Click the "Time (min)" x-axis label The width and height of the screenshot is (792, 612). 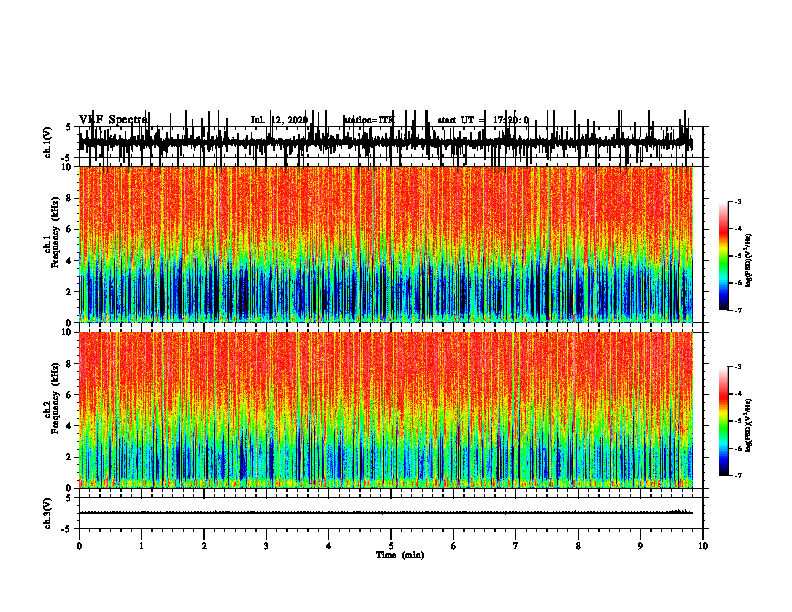(x=400, y=555)
